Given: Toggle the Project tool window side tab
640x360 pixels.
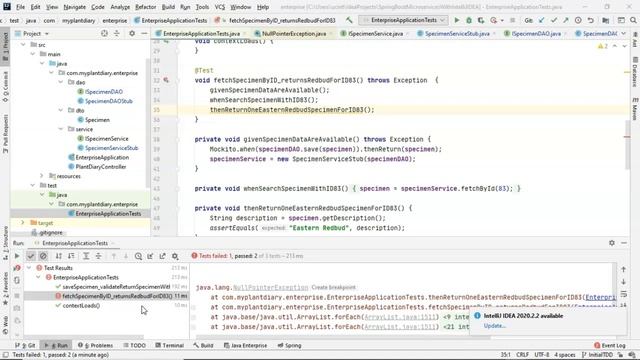Looking at the screenshot, I should pos(5,46).
